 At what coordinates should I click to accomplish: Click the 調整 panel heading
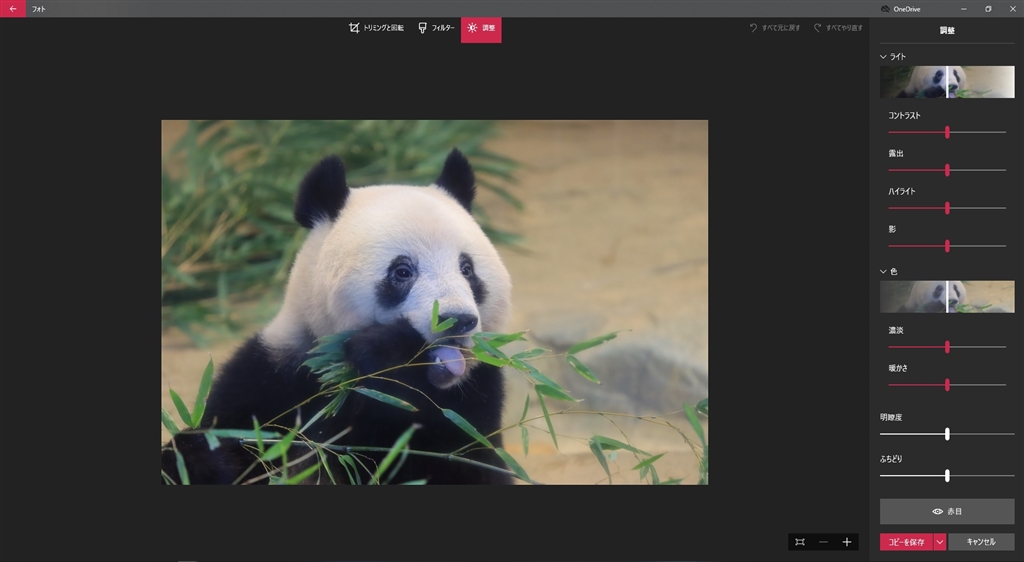[947, 31]
